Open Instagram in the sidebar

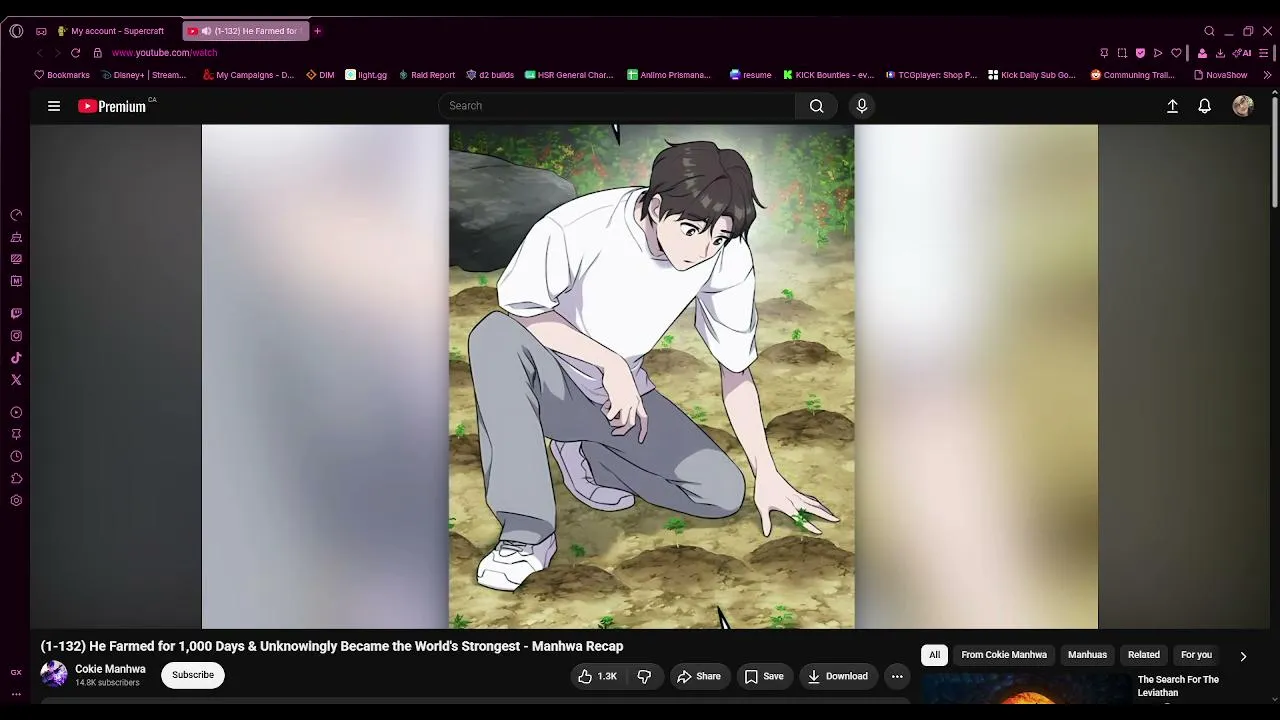pos(16,336)
